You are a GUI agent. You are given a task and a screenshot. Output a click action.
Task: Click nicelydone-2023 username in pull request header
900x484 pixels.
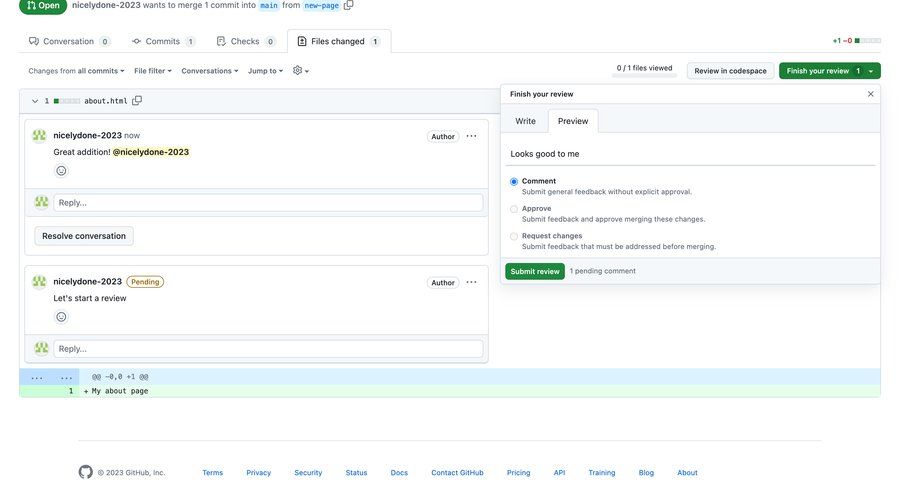(106, 5)
